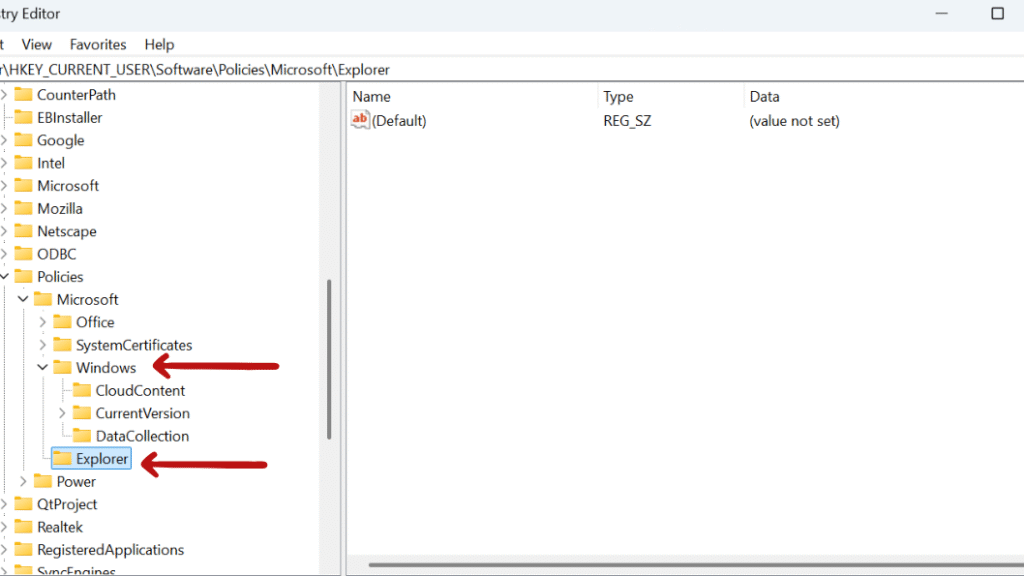Select the ODBC key folder icon
Viewport: 1024px width, 576px height.
tap(24, 254)
